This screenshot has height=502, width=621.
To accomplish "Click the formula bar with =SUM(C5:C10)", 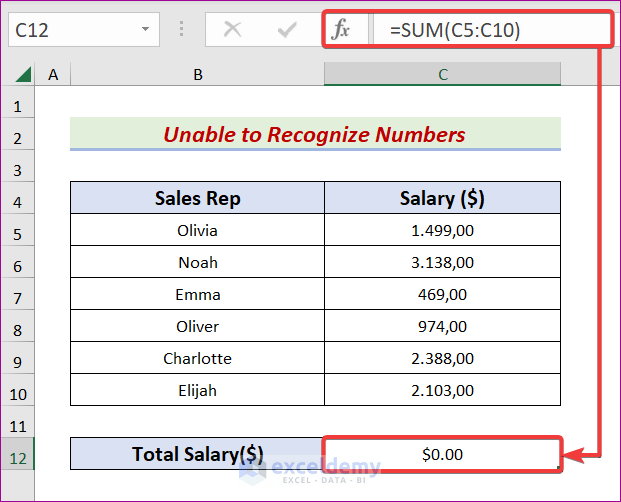I will 490,30.
